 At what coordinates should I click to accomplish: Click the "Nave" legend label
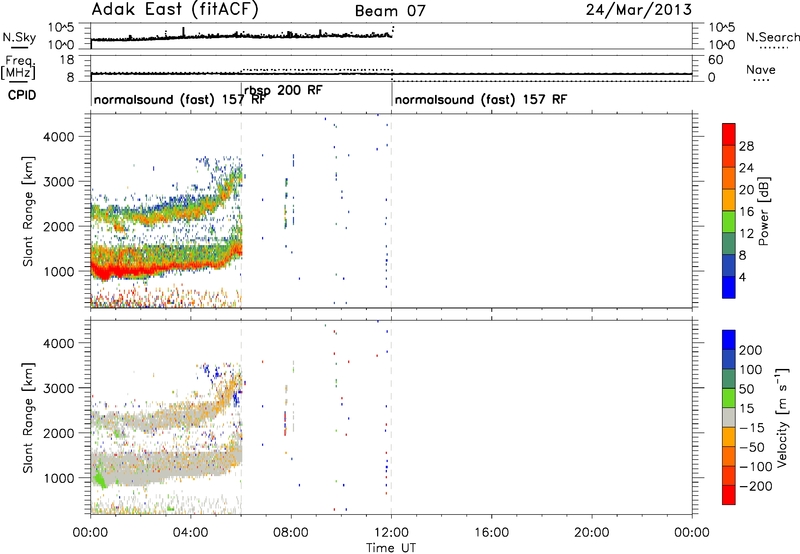pyautogui.click(x=761, y=70)
